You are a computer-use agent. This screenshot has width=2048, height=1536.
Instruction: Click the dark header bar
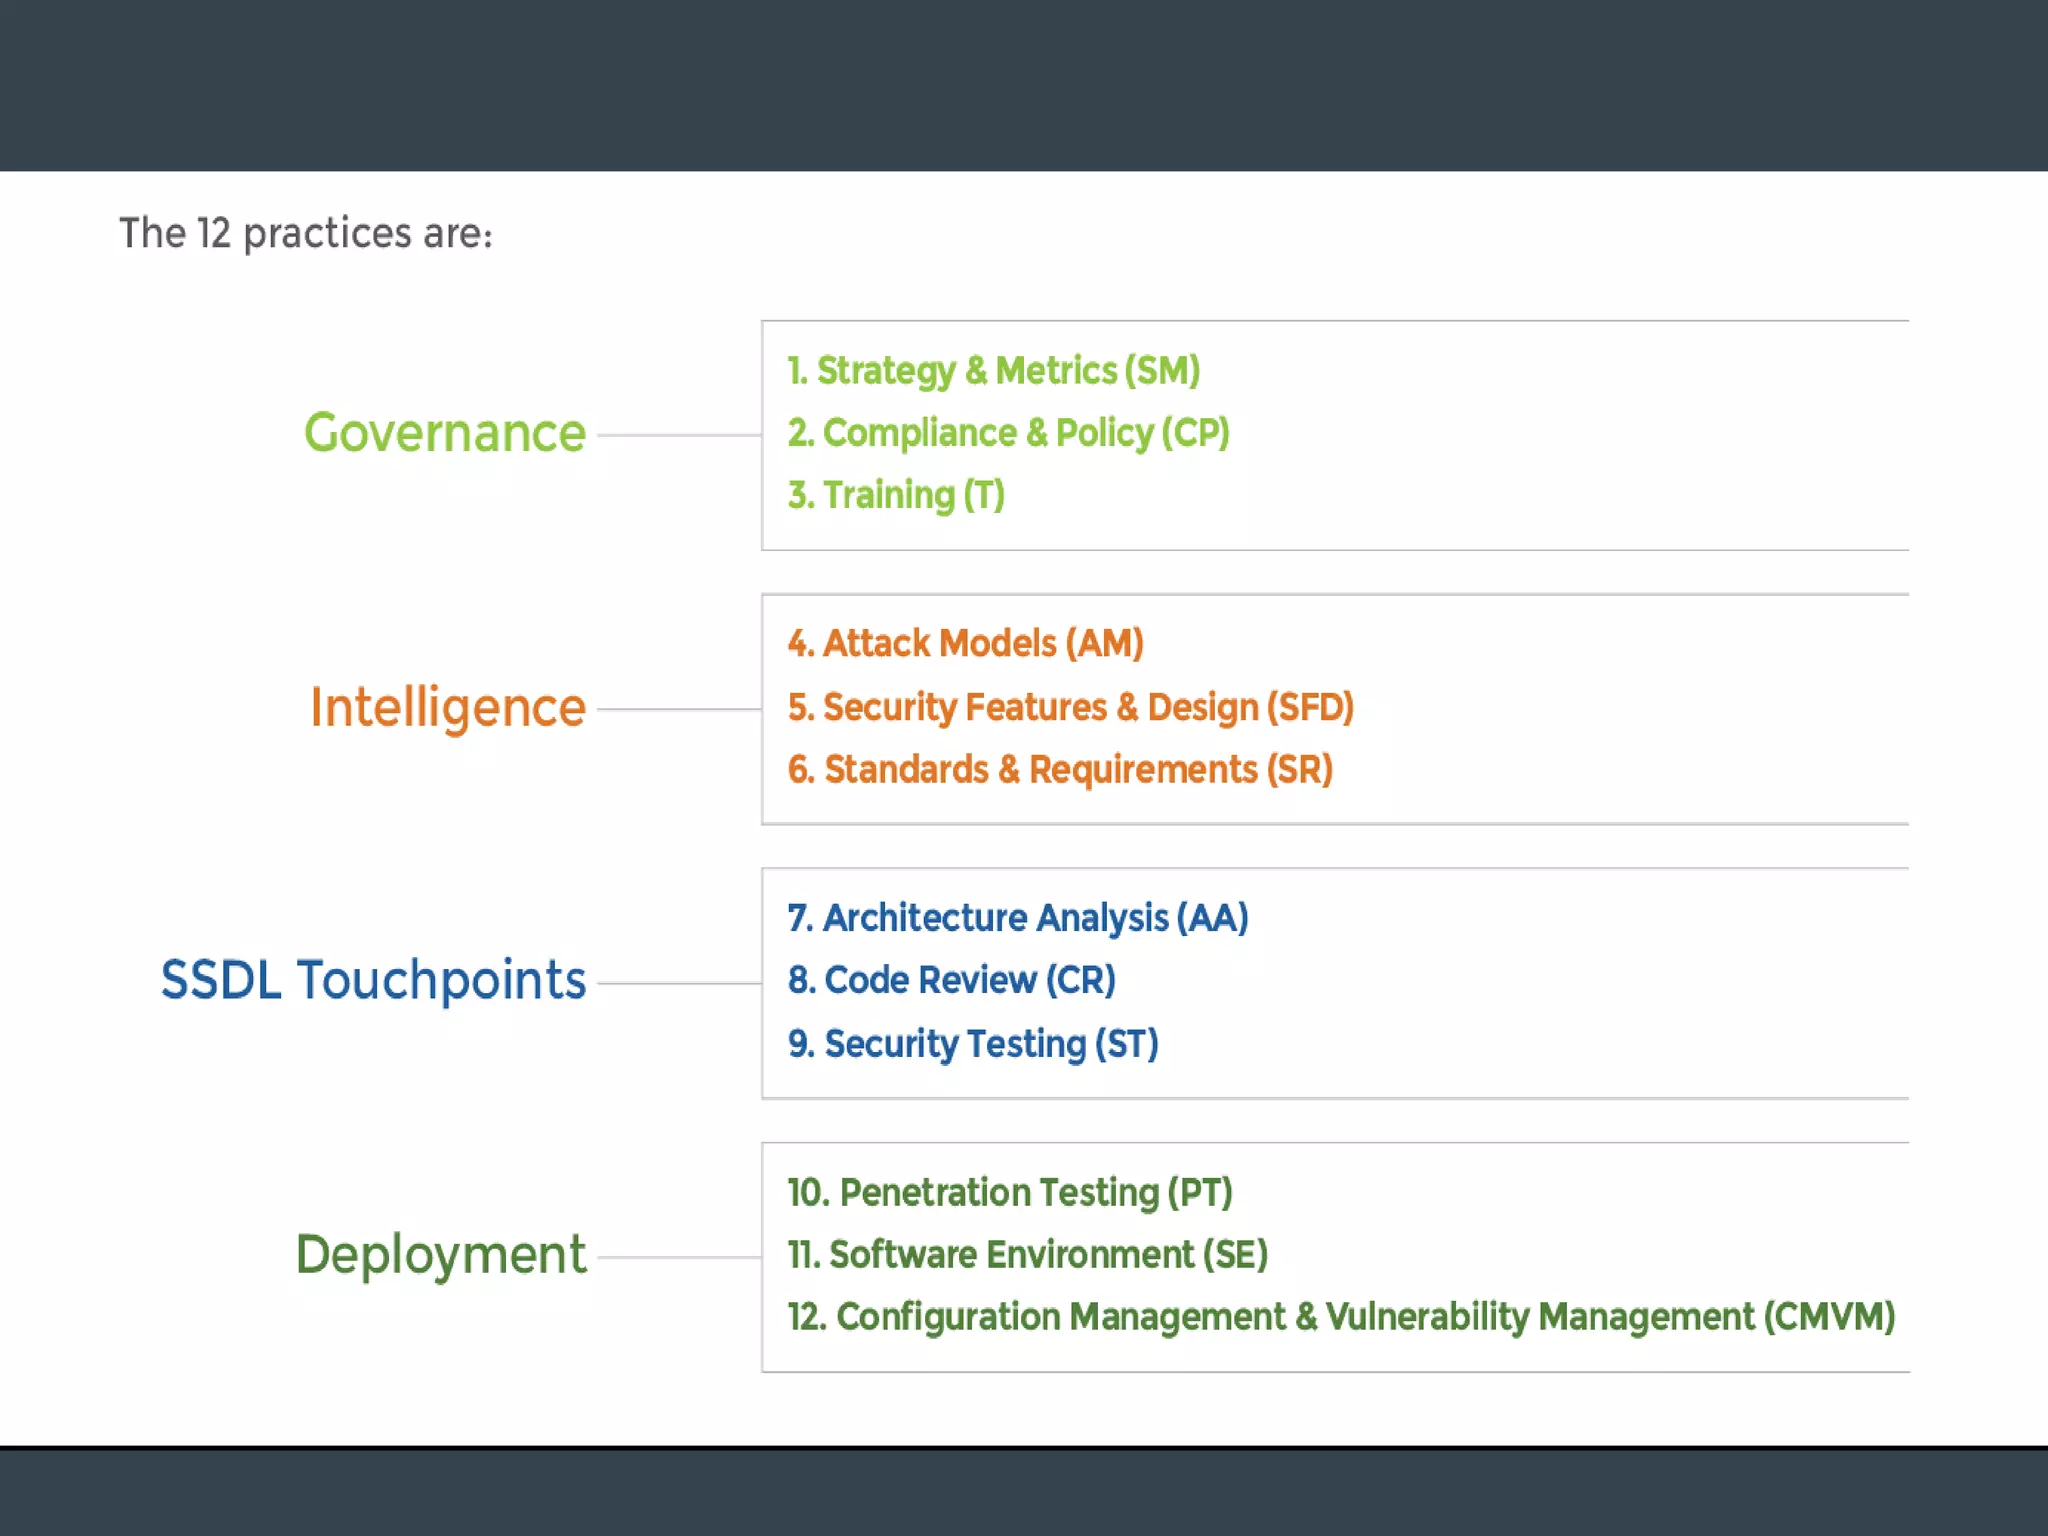click(1024, 85)
